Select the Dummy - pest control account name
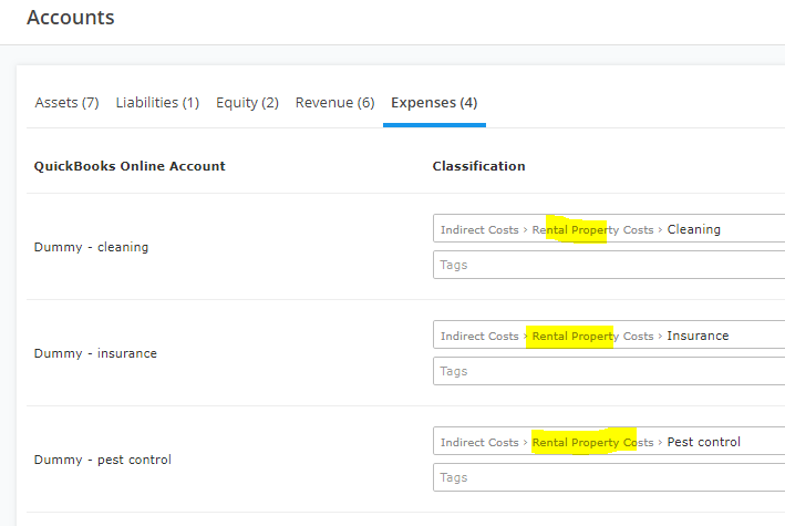This screenshot has height=526, width=785. 103,459
